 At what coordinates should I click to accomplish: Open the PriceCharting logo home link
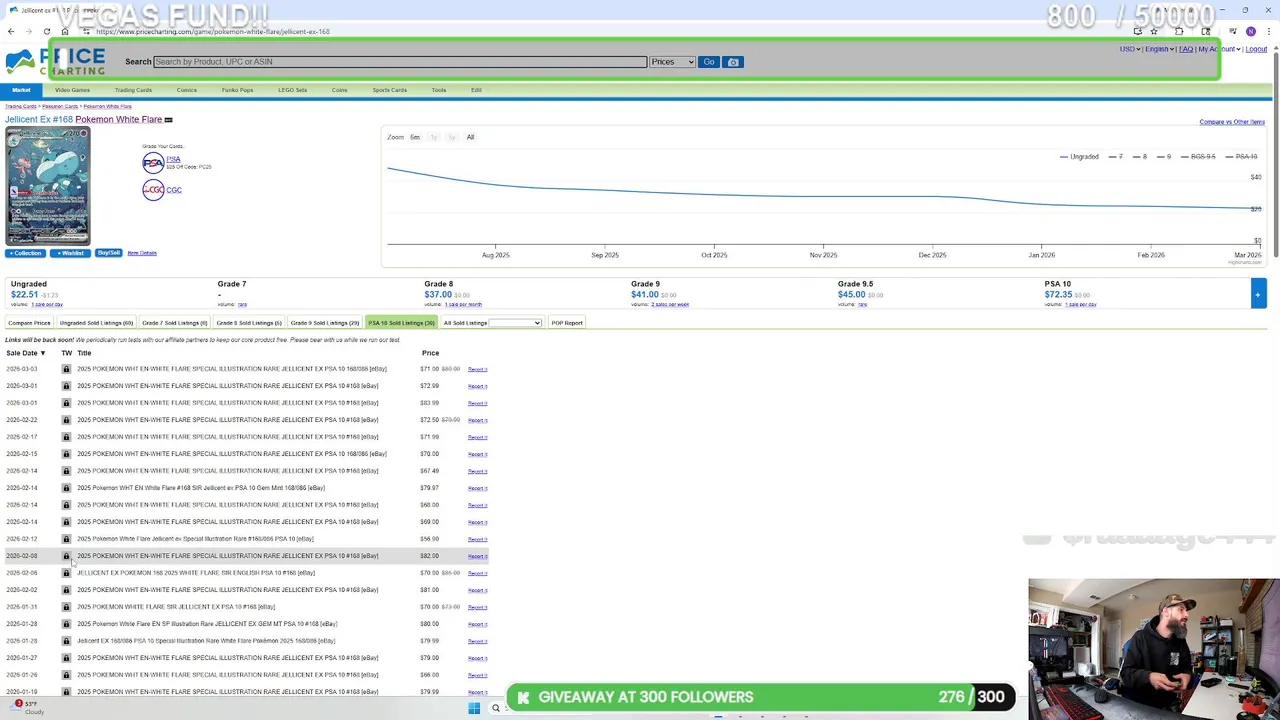click(55, 62)
